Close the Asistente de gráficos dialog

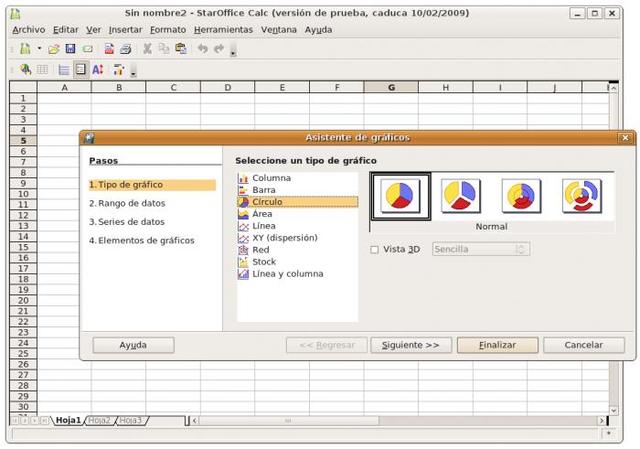point(625,138)
